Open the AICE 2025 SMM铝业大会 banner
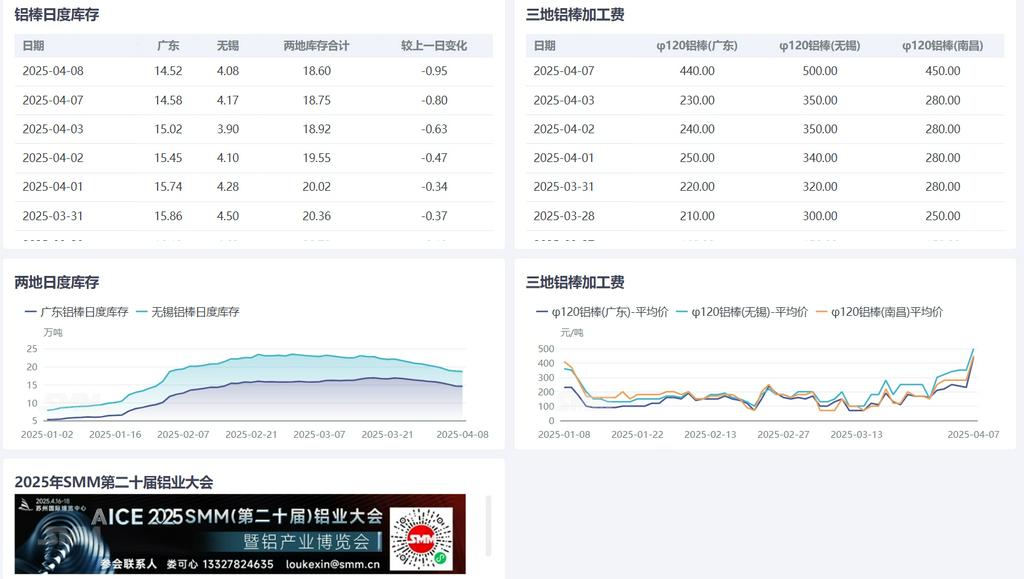This screenshot has width=1024, height=579. (240, 534)
